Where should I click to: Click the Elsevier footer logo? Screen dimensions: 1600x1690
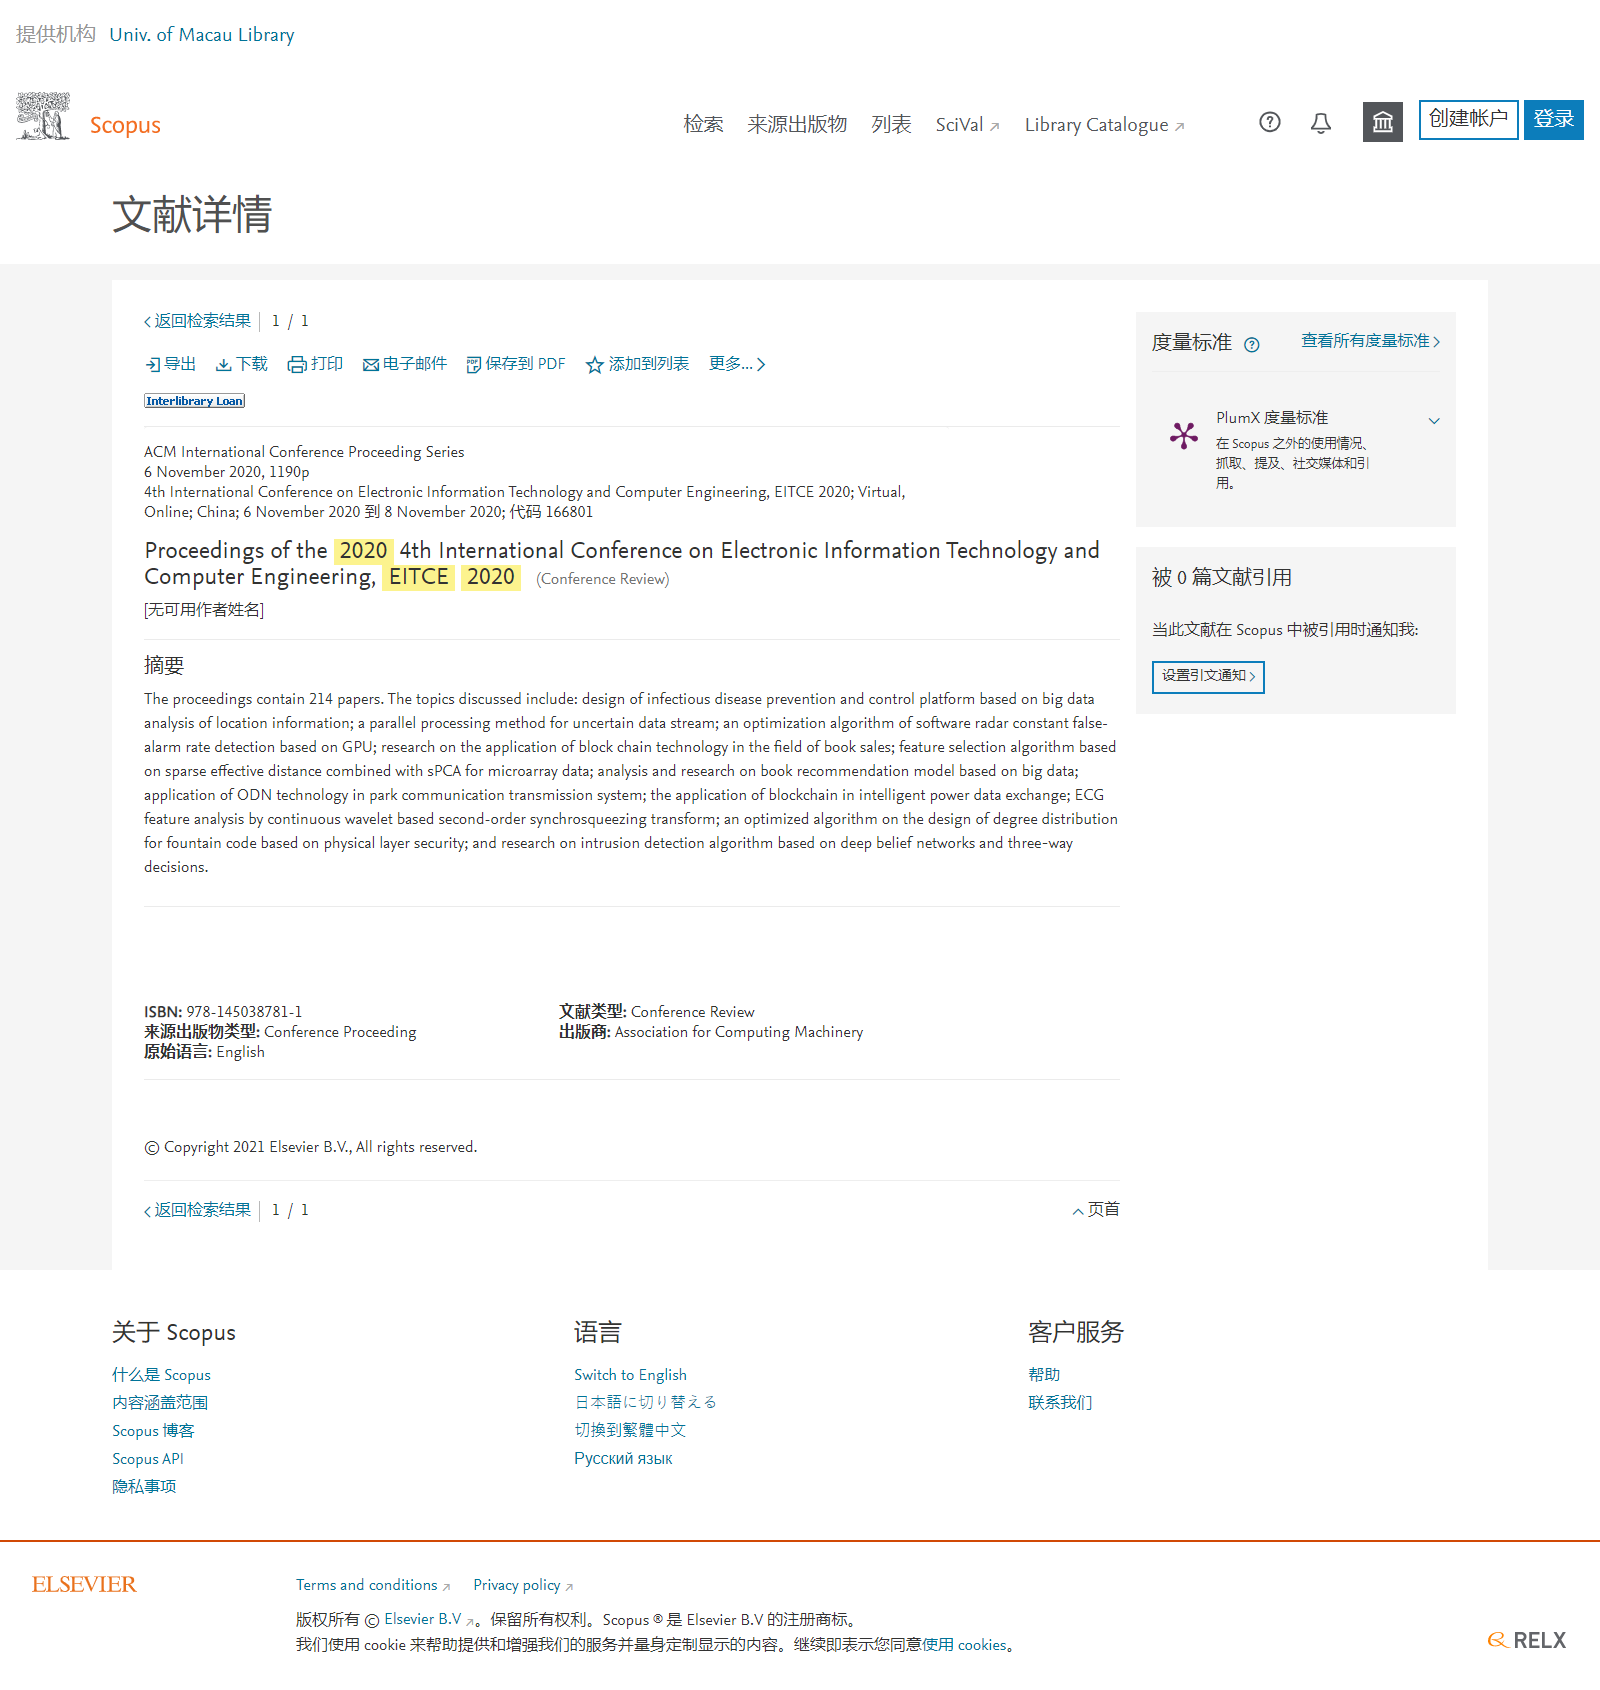[84, 1584]
